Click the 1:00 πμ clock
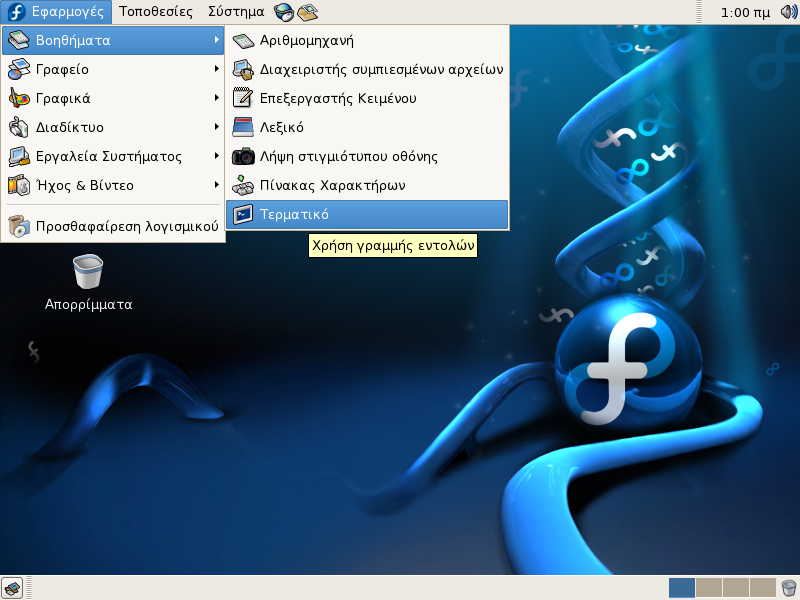Screen dimensions: 800x600 [745, 12]
